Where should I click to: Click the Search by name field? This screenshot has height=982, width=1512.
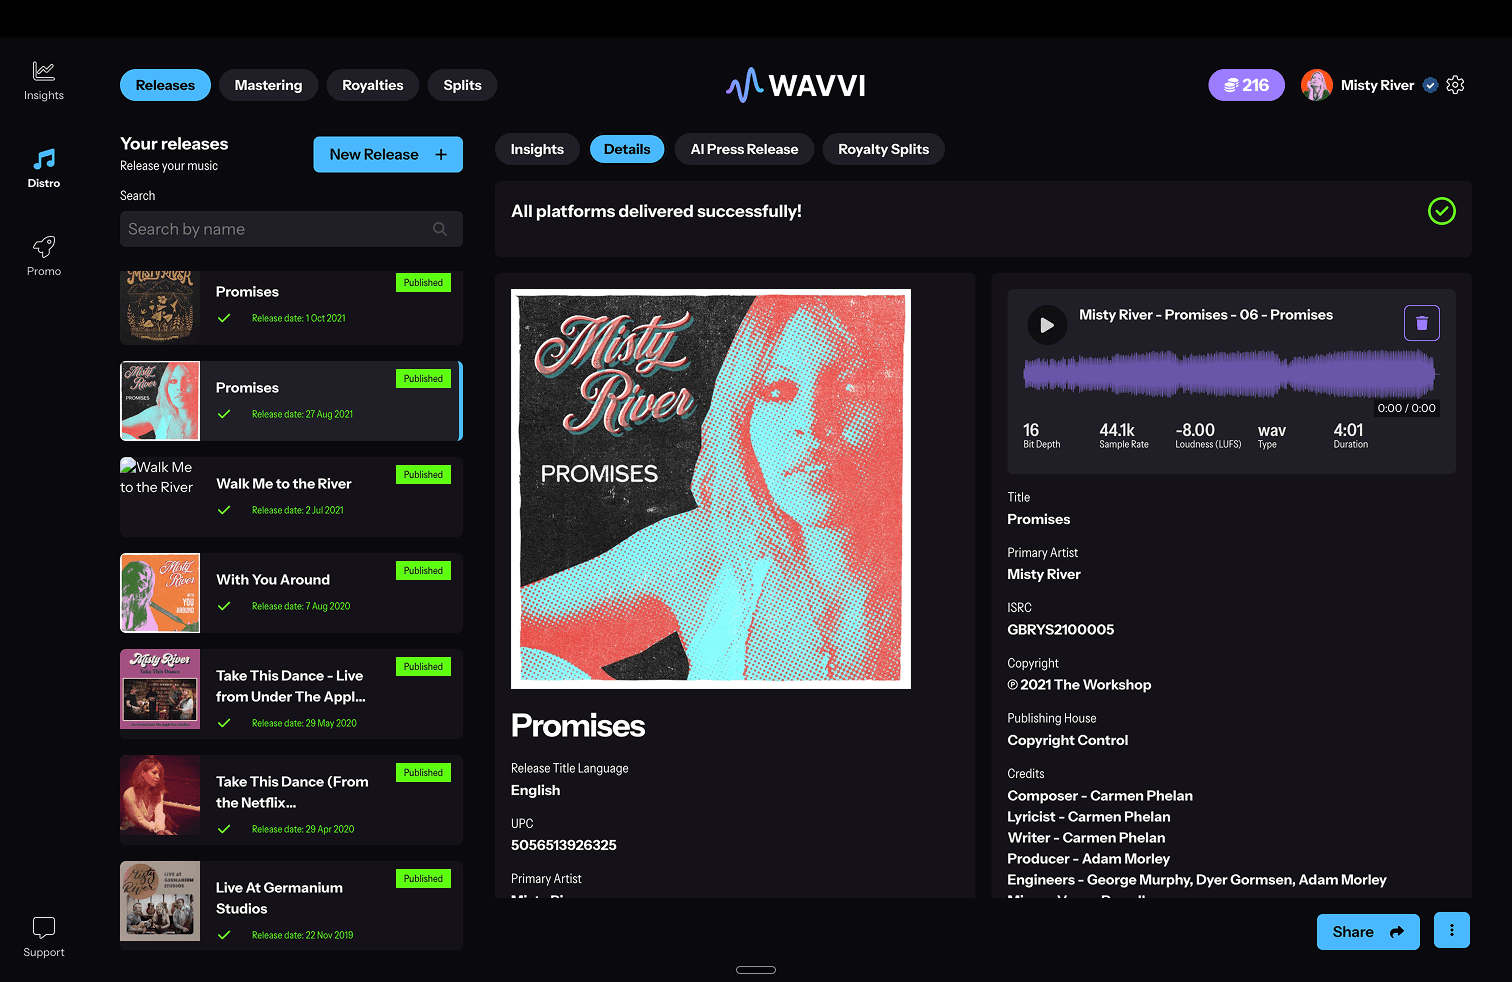click(275, 229)
